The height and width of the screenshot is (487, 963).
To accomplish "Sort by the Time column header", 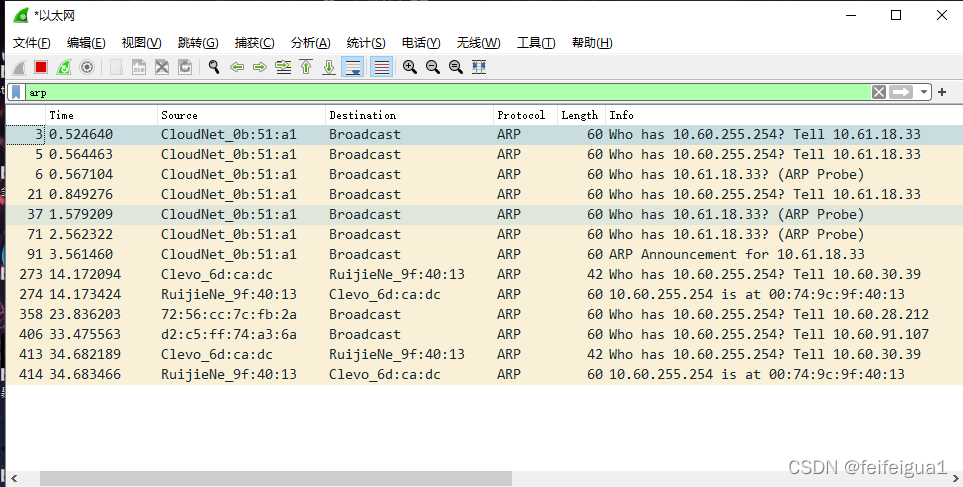I will pos(101,115).
